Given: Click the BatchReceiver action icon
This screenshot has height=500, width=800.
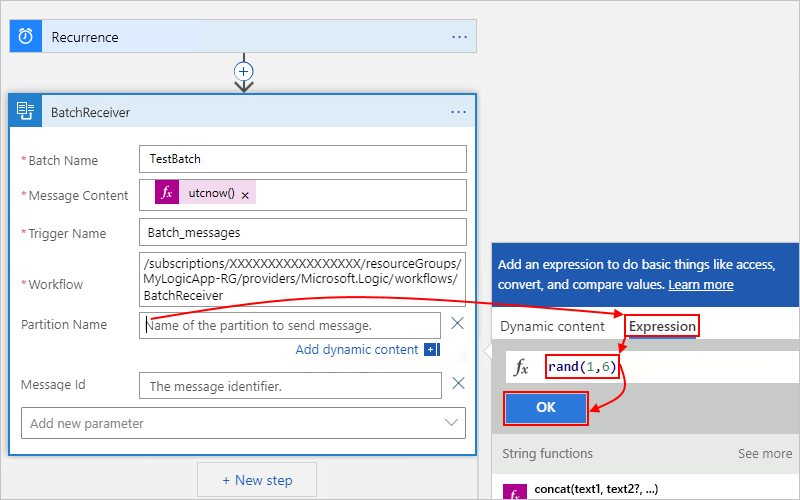Looking at the screenshot, I should click(x=26, y=111).
